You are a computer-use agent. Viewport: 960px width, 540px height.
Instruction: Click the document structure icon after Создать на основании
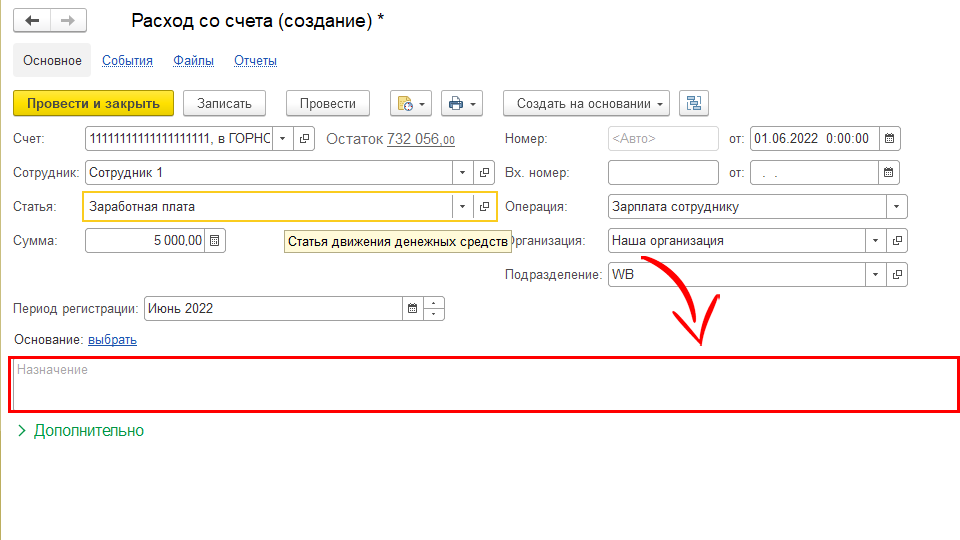point(693,103)
